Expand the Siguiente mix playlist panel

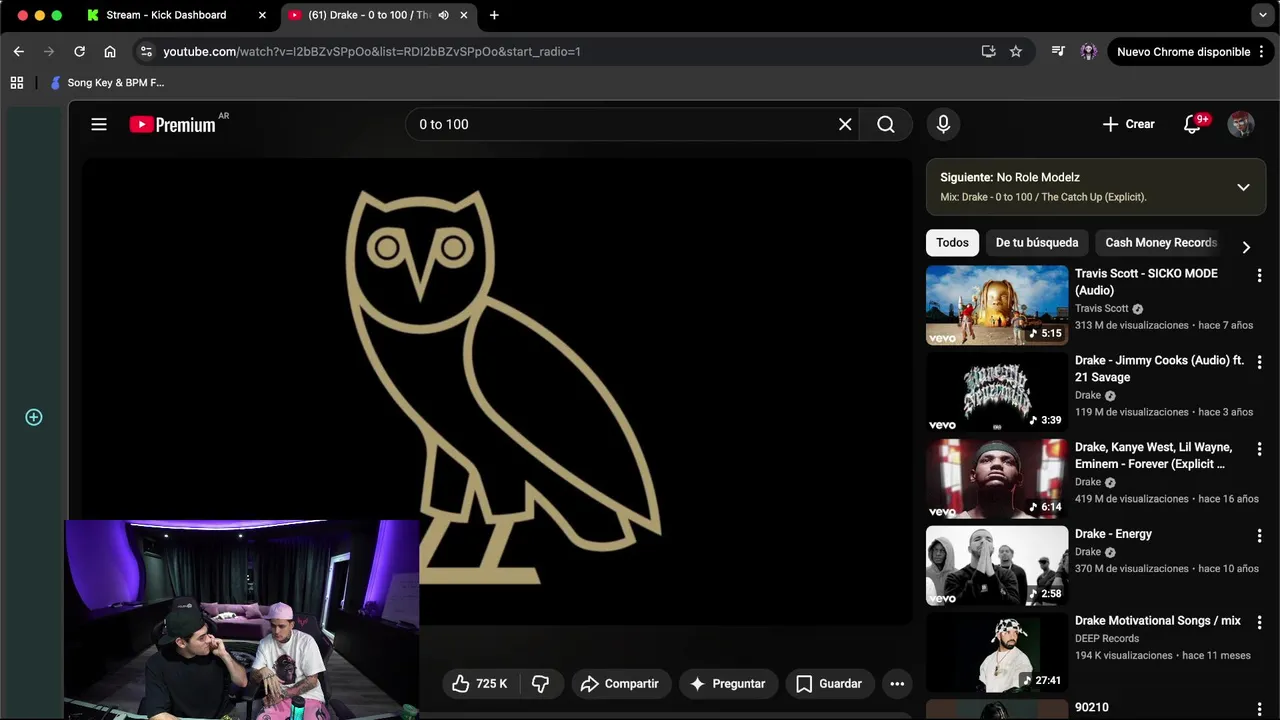click(1243, 187)
